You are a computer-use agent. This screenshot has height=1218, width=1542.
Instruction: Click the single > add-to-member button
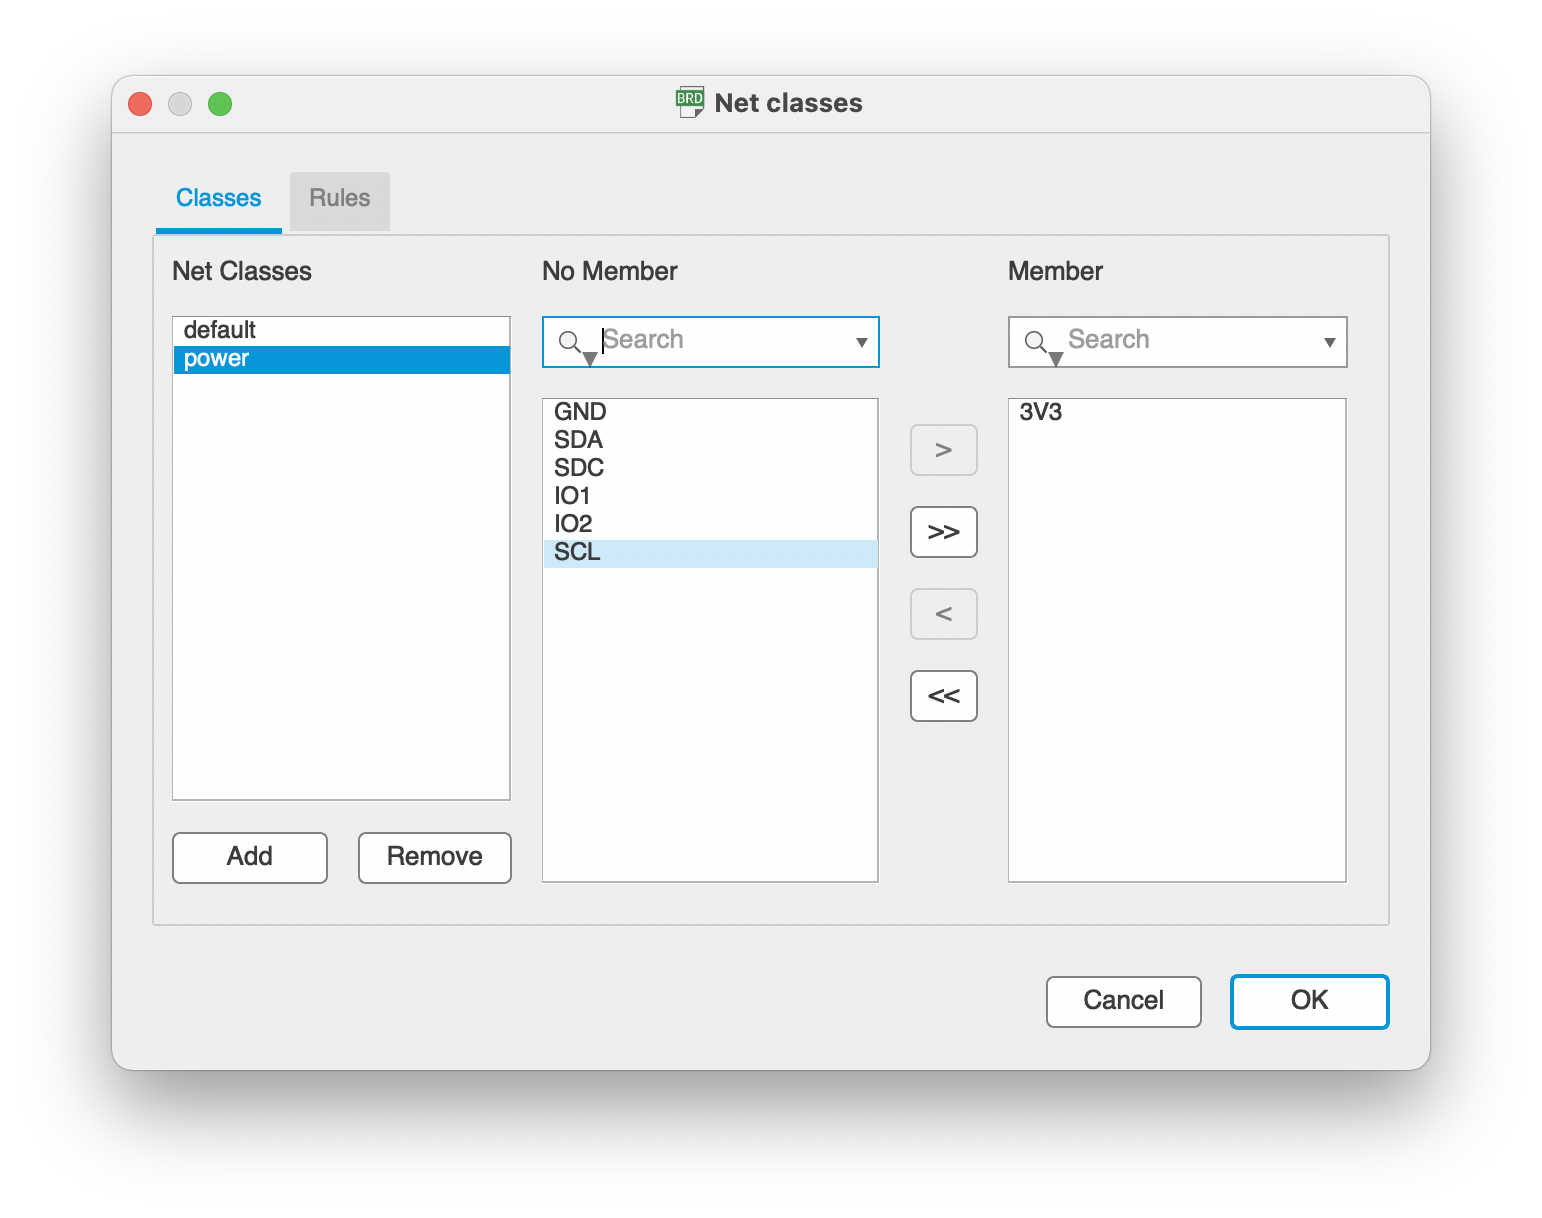[x=944, y=450]
